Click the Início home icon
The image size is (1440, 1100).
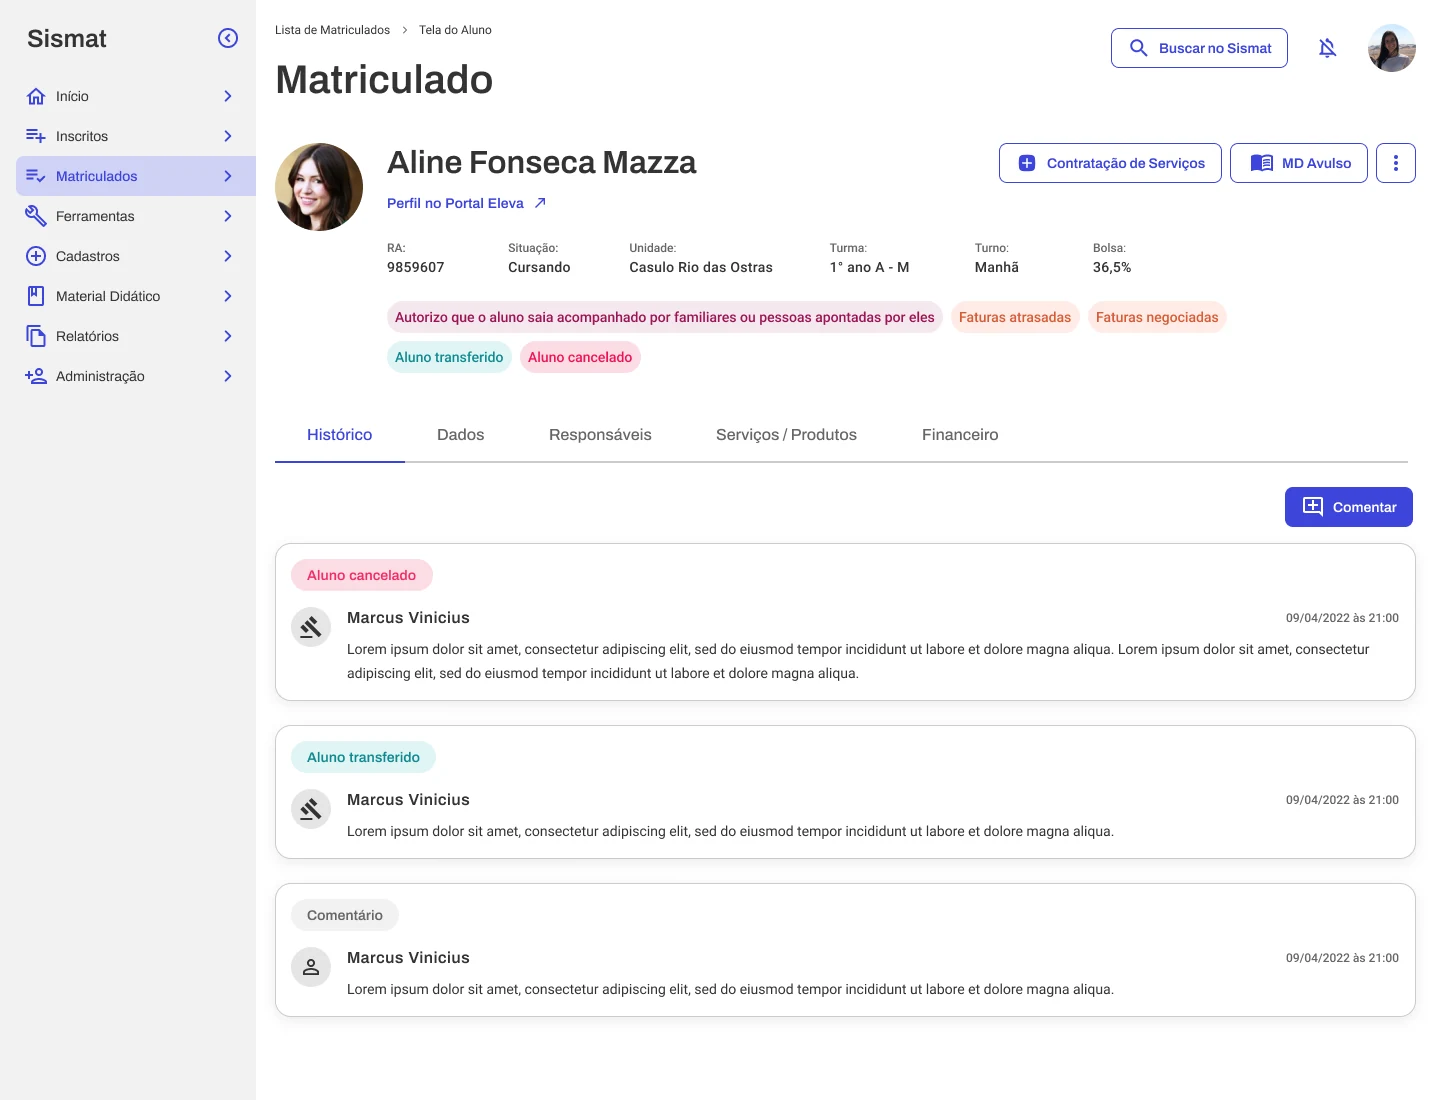pyautogui.click(x=36, y=96)
